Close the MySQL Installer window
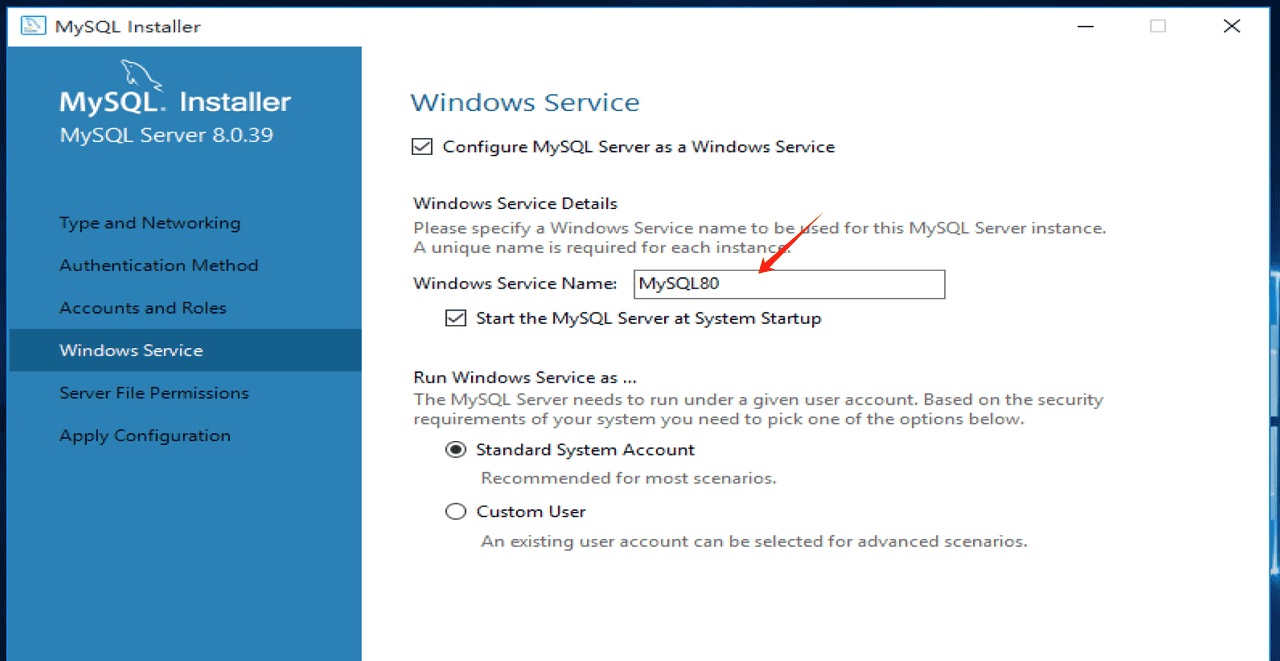1280x661 pixels. click(1232, 26)
